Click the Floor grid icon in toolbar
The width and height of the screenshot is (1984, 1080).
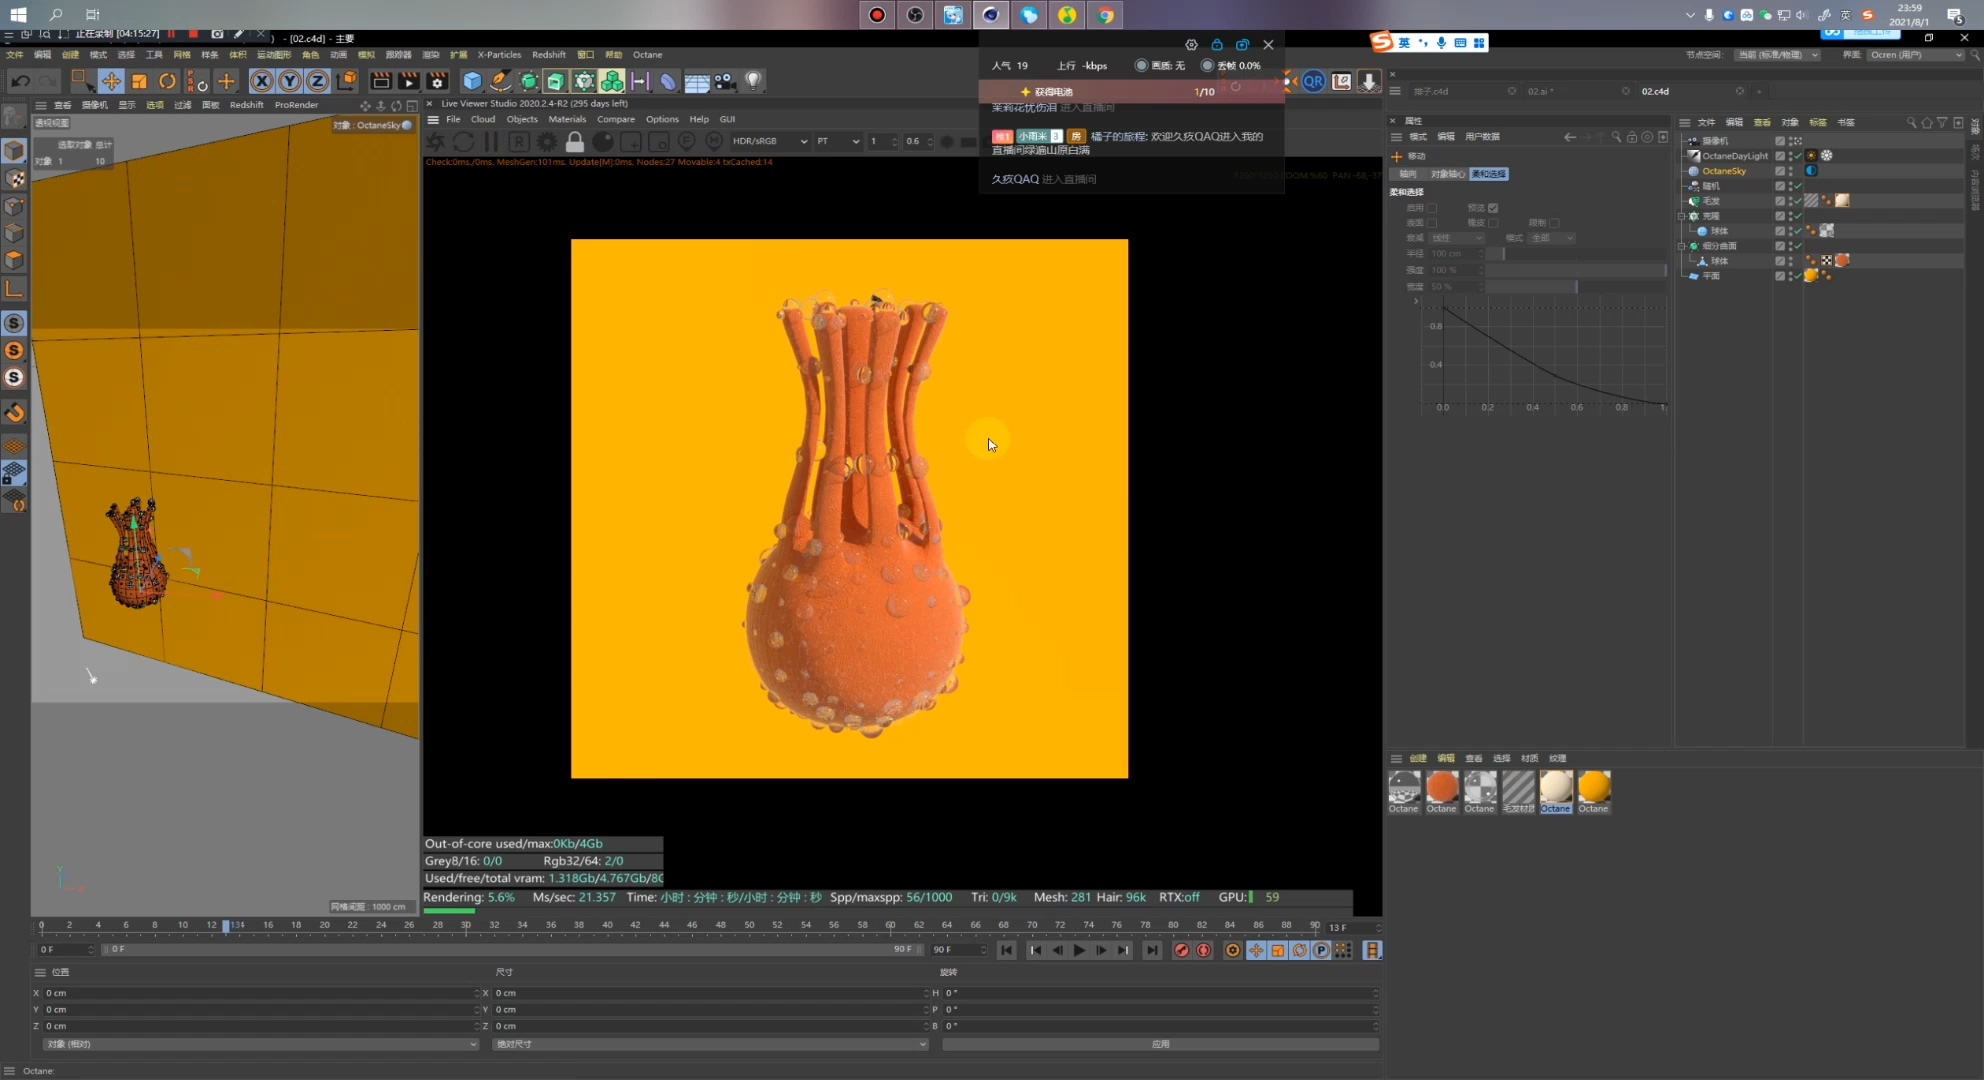pos(697,81)
